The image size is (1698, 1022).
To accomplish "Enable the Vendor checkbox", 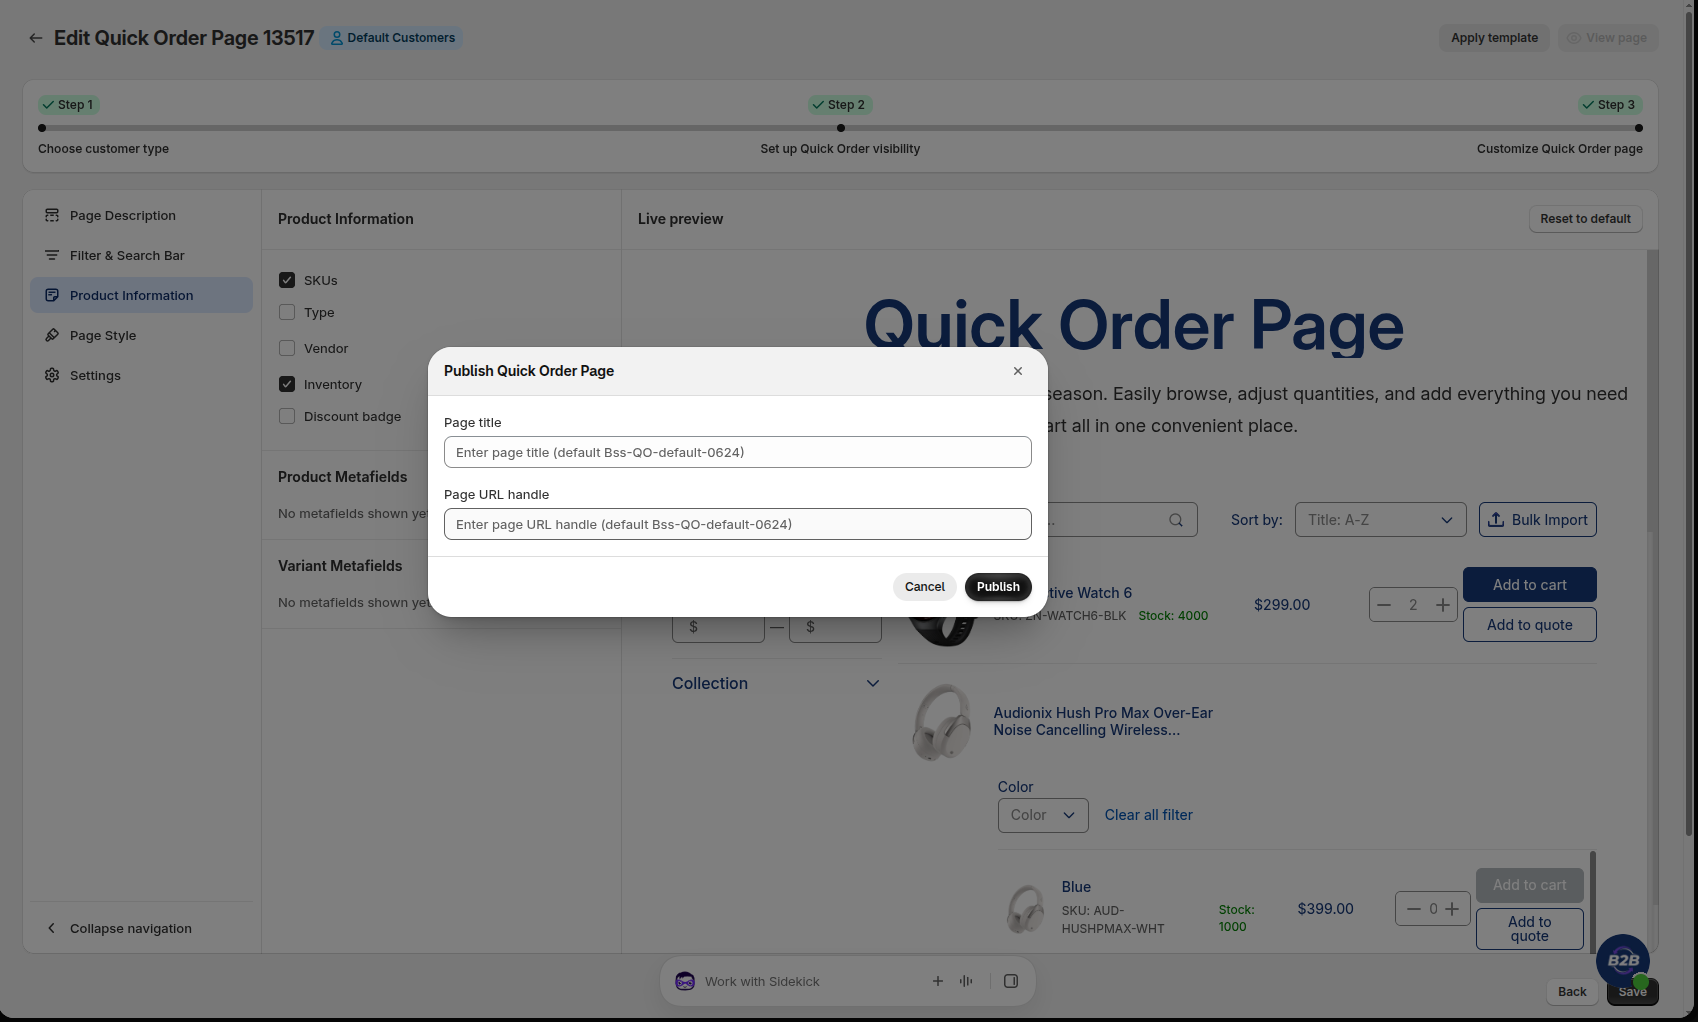I will click(x=287, y=348).
